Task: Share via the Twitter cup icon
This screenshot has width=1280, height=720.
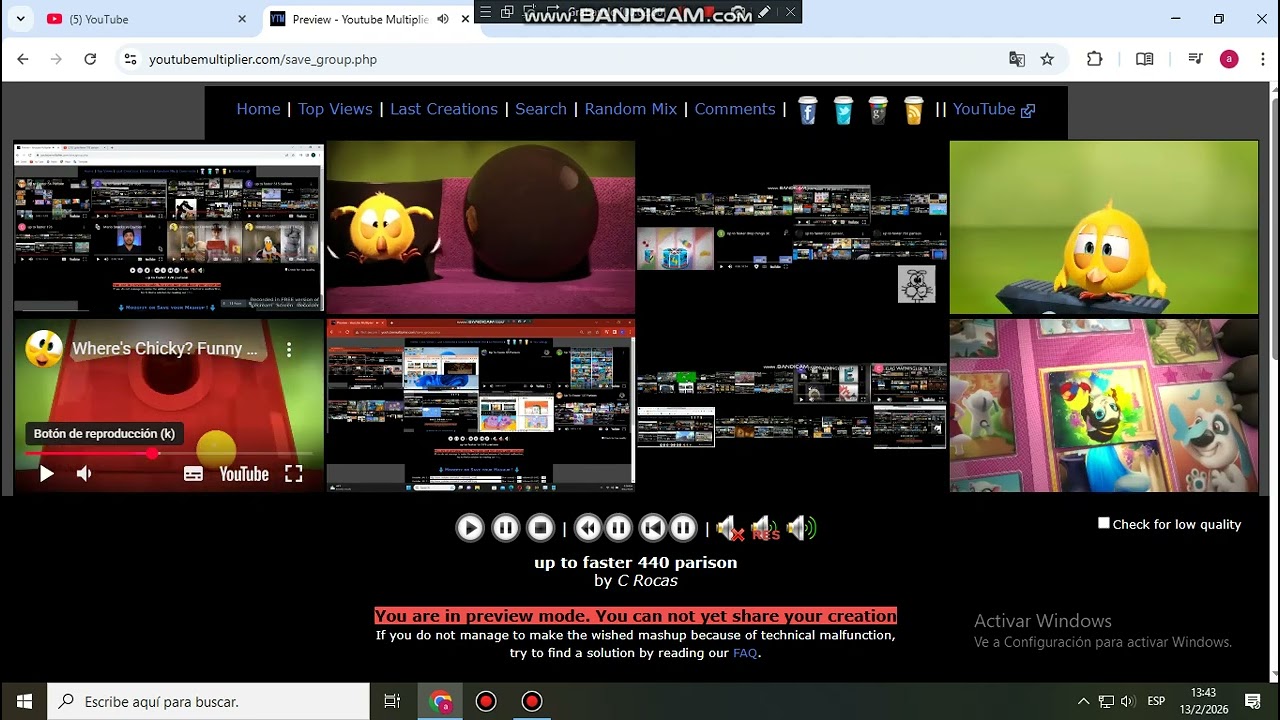Action: (x=843, y=110)
